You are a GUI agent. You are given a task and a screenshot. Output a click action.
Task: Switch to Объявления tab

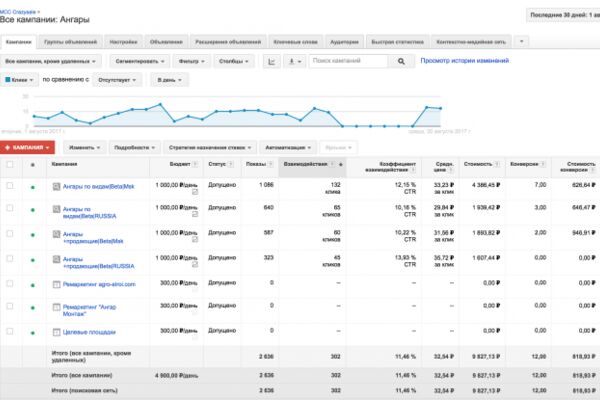166,42
